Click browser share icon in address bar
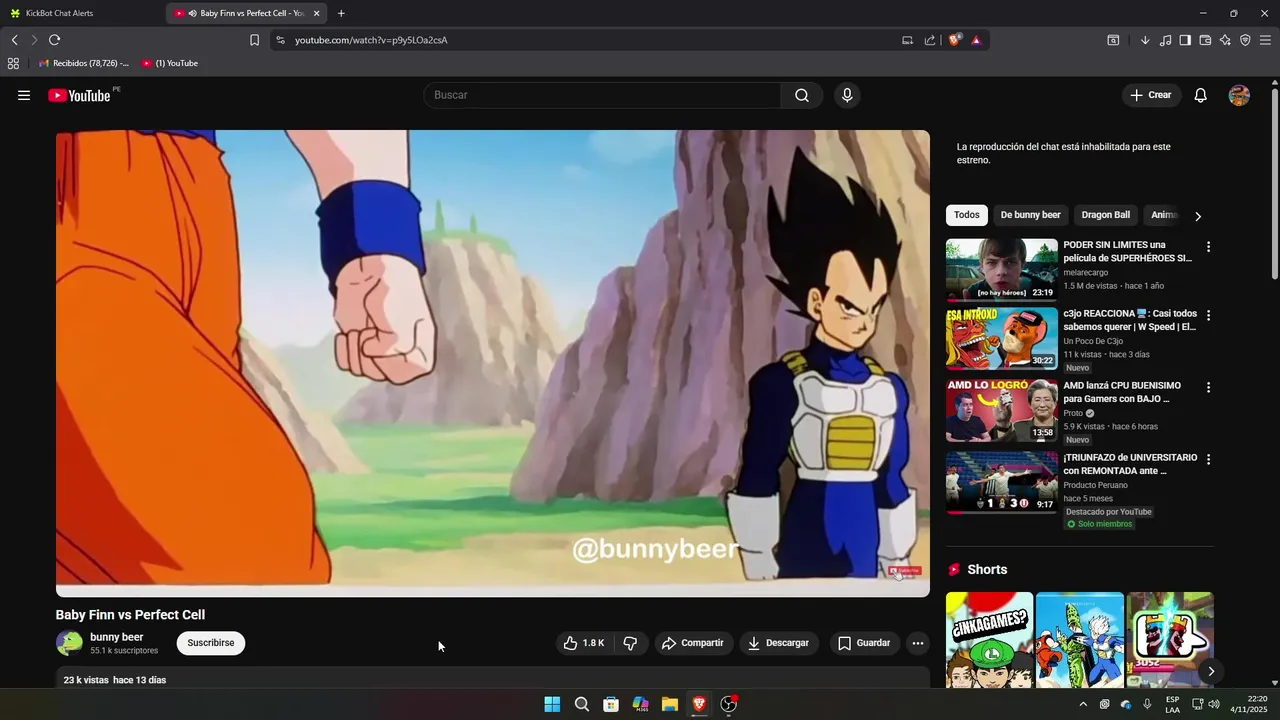Viewport: 1280px width, 720px height. pyautogui.click(x=930, y=40)
